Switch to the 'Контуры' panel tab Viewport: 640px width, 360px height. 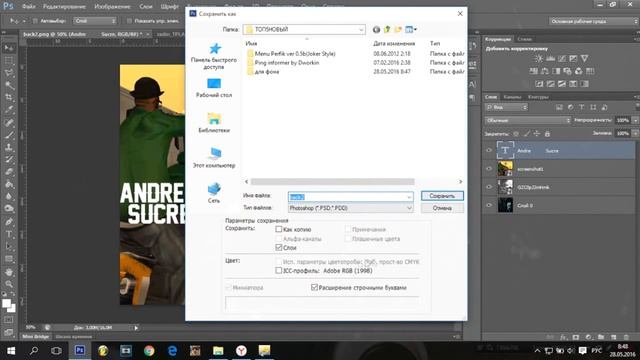(538, 97)
